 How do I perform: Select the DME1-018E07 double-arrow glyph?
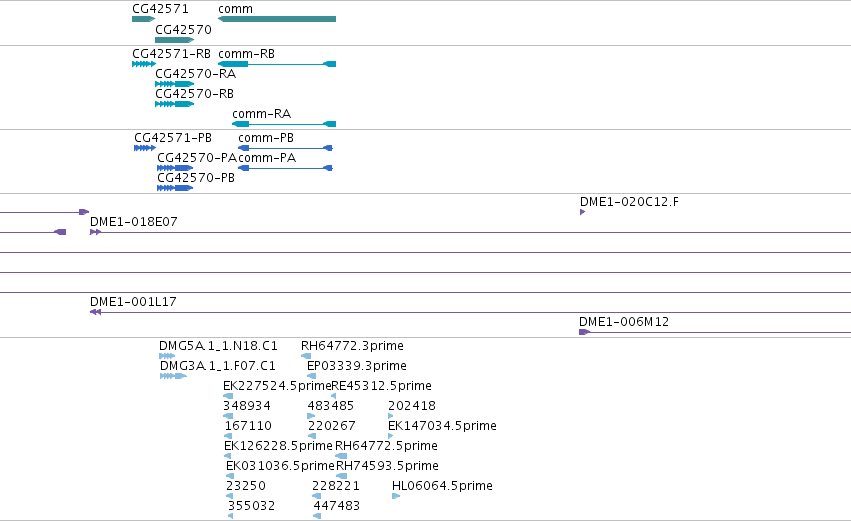96,232
